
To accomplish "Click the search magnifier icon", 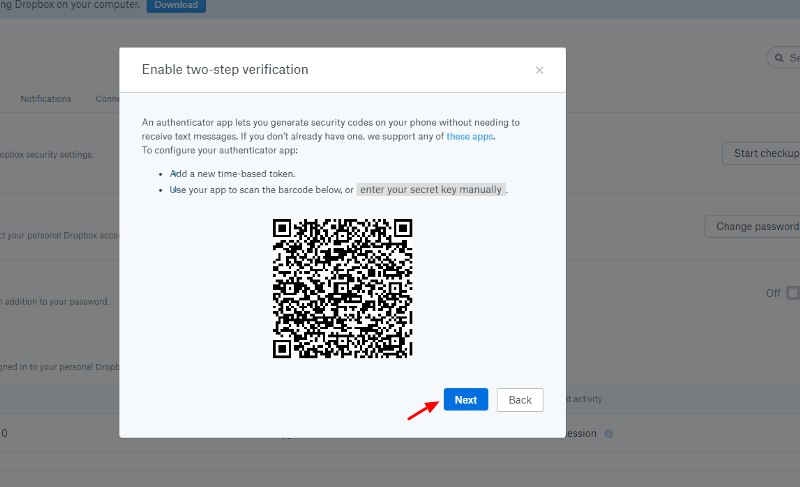I will (779, 58).
